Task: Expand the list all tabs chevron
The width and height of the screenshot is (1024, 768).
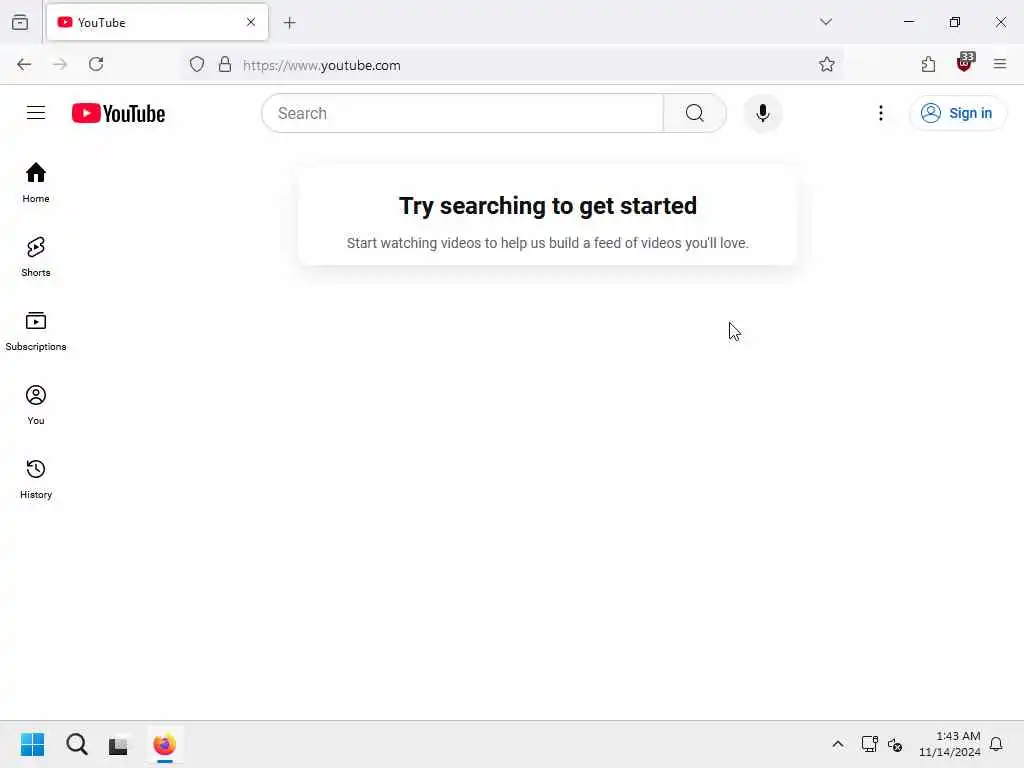Action: pos(825,22)
